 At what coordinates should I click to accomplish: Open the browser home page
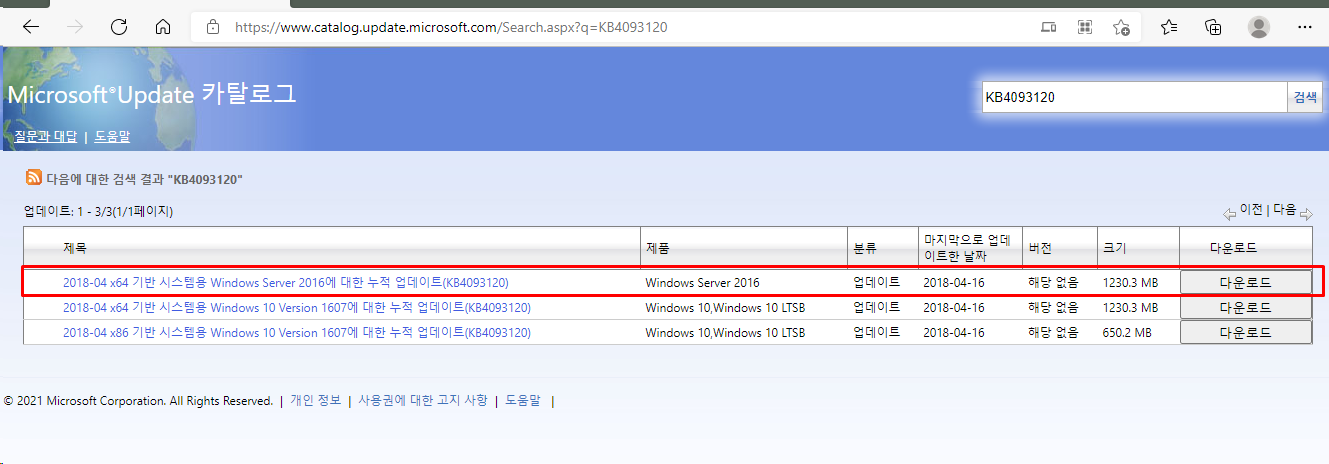click(163, 27)
